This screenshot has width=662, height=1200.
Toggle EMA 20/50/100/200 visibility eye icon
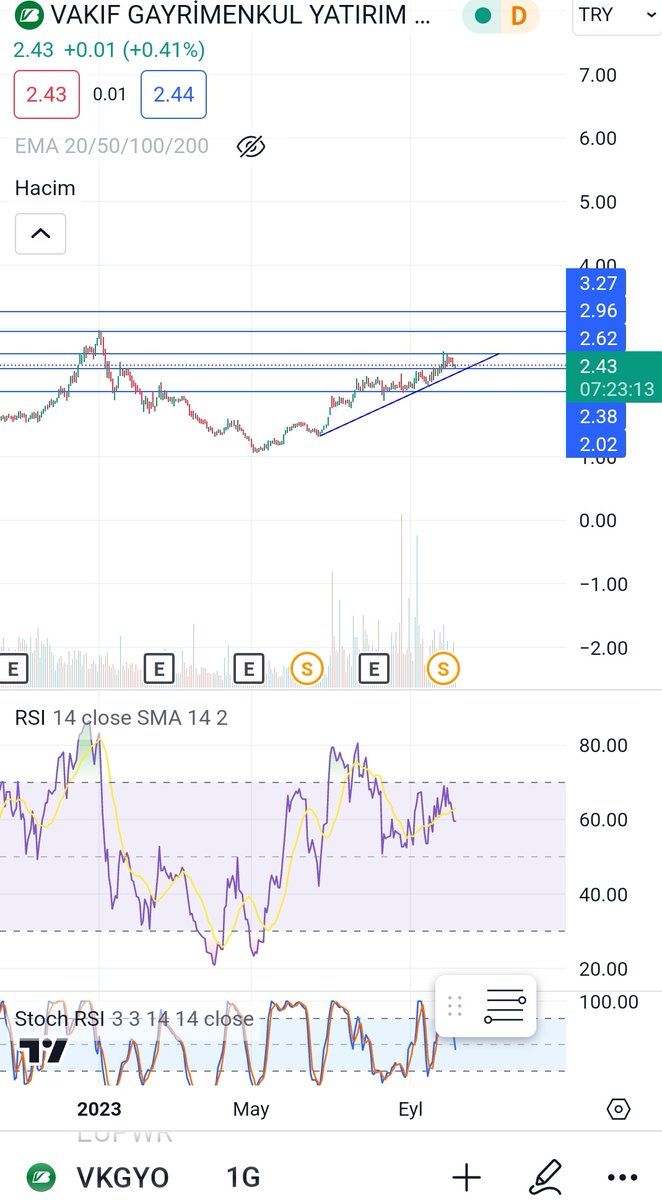(x=251, y=147)
